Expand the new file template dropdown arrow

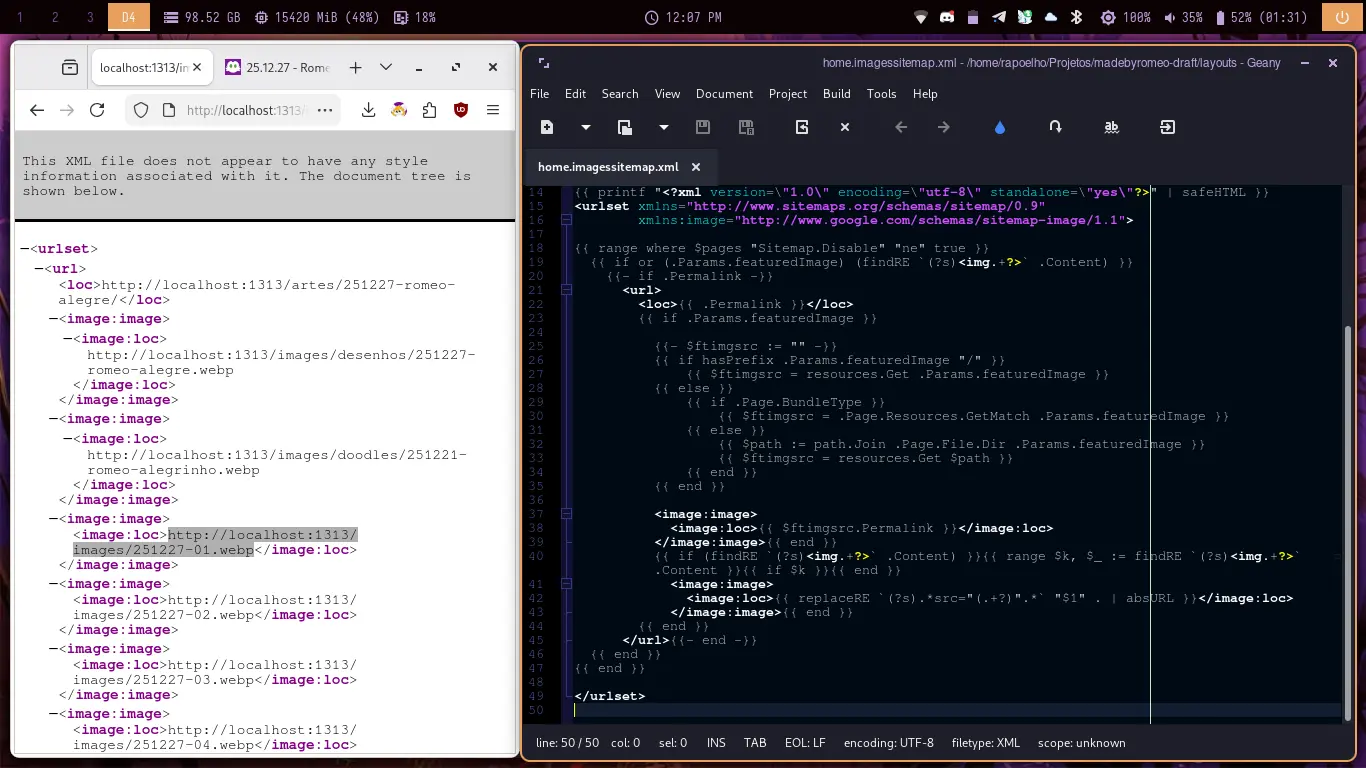(586, 127)
